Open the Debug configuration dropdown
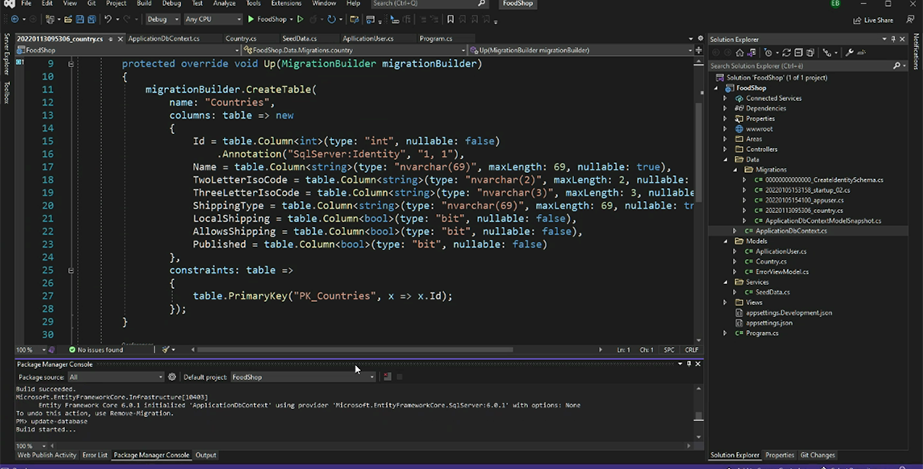This screenshot has height=469, width=923. (x=162, y=19)
